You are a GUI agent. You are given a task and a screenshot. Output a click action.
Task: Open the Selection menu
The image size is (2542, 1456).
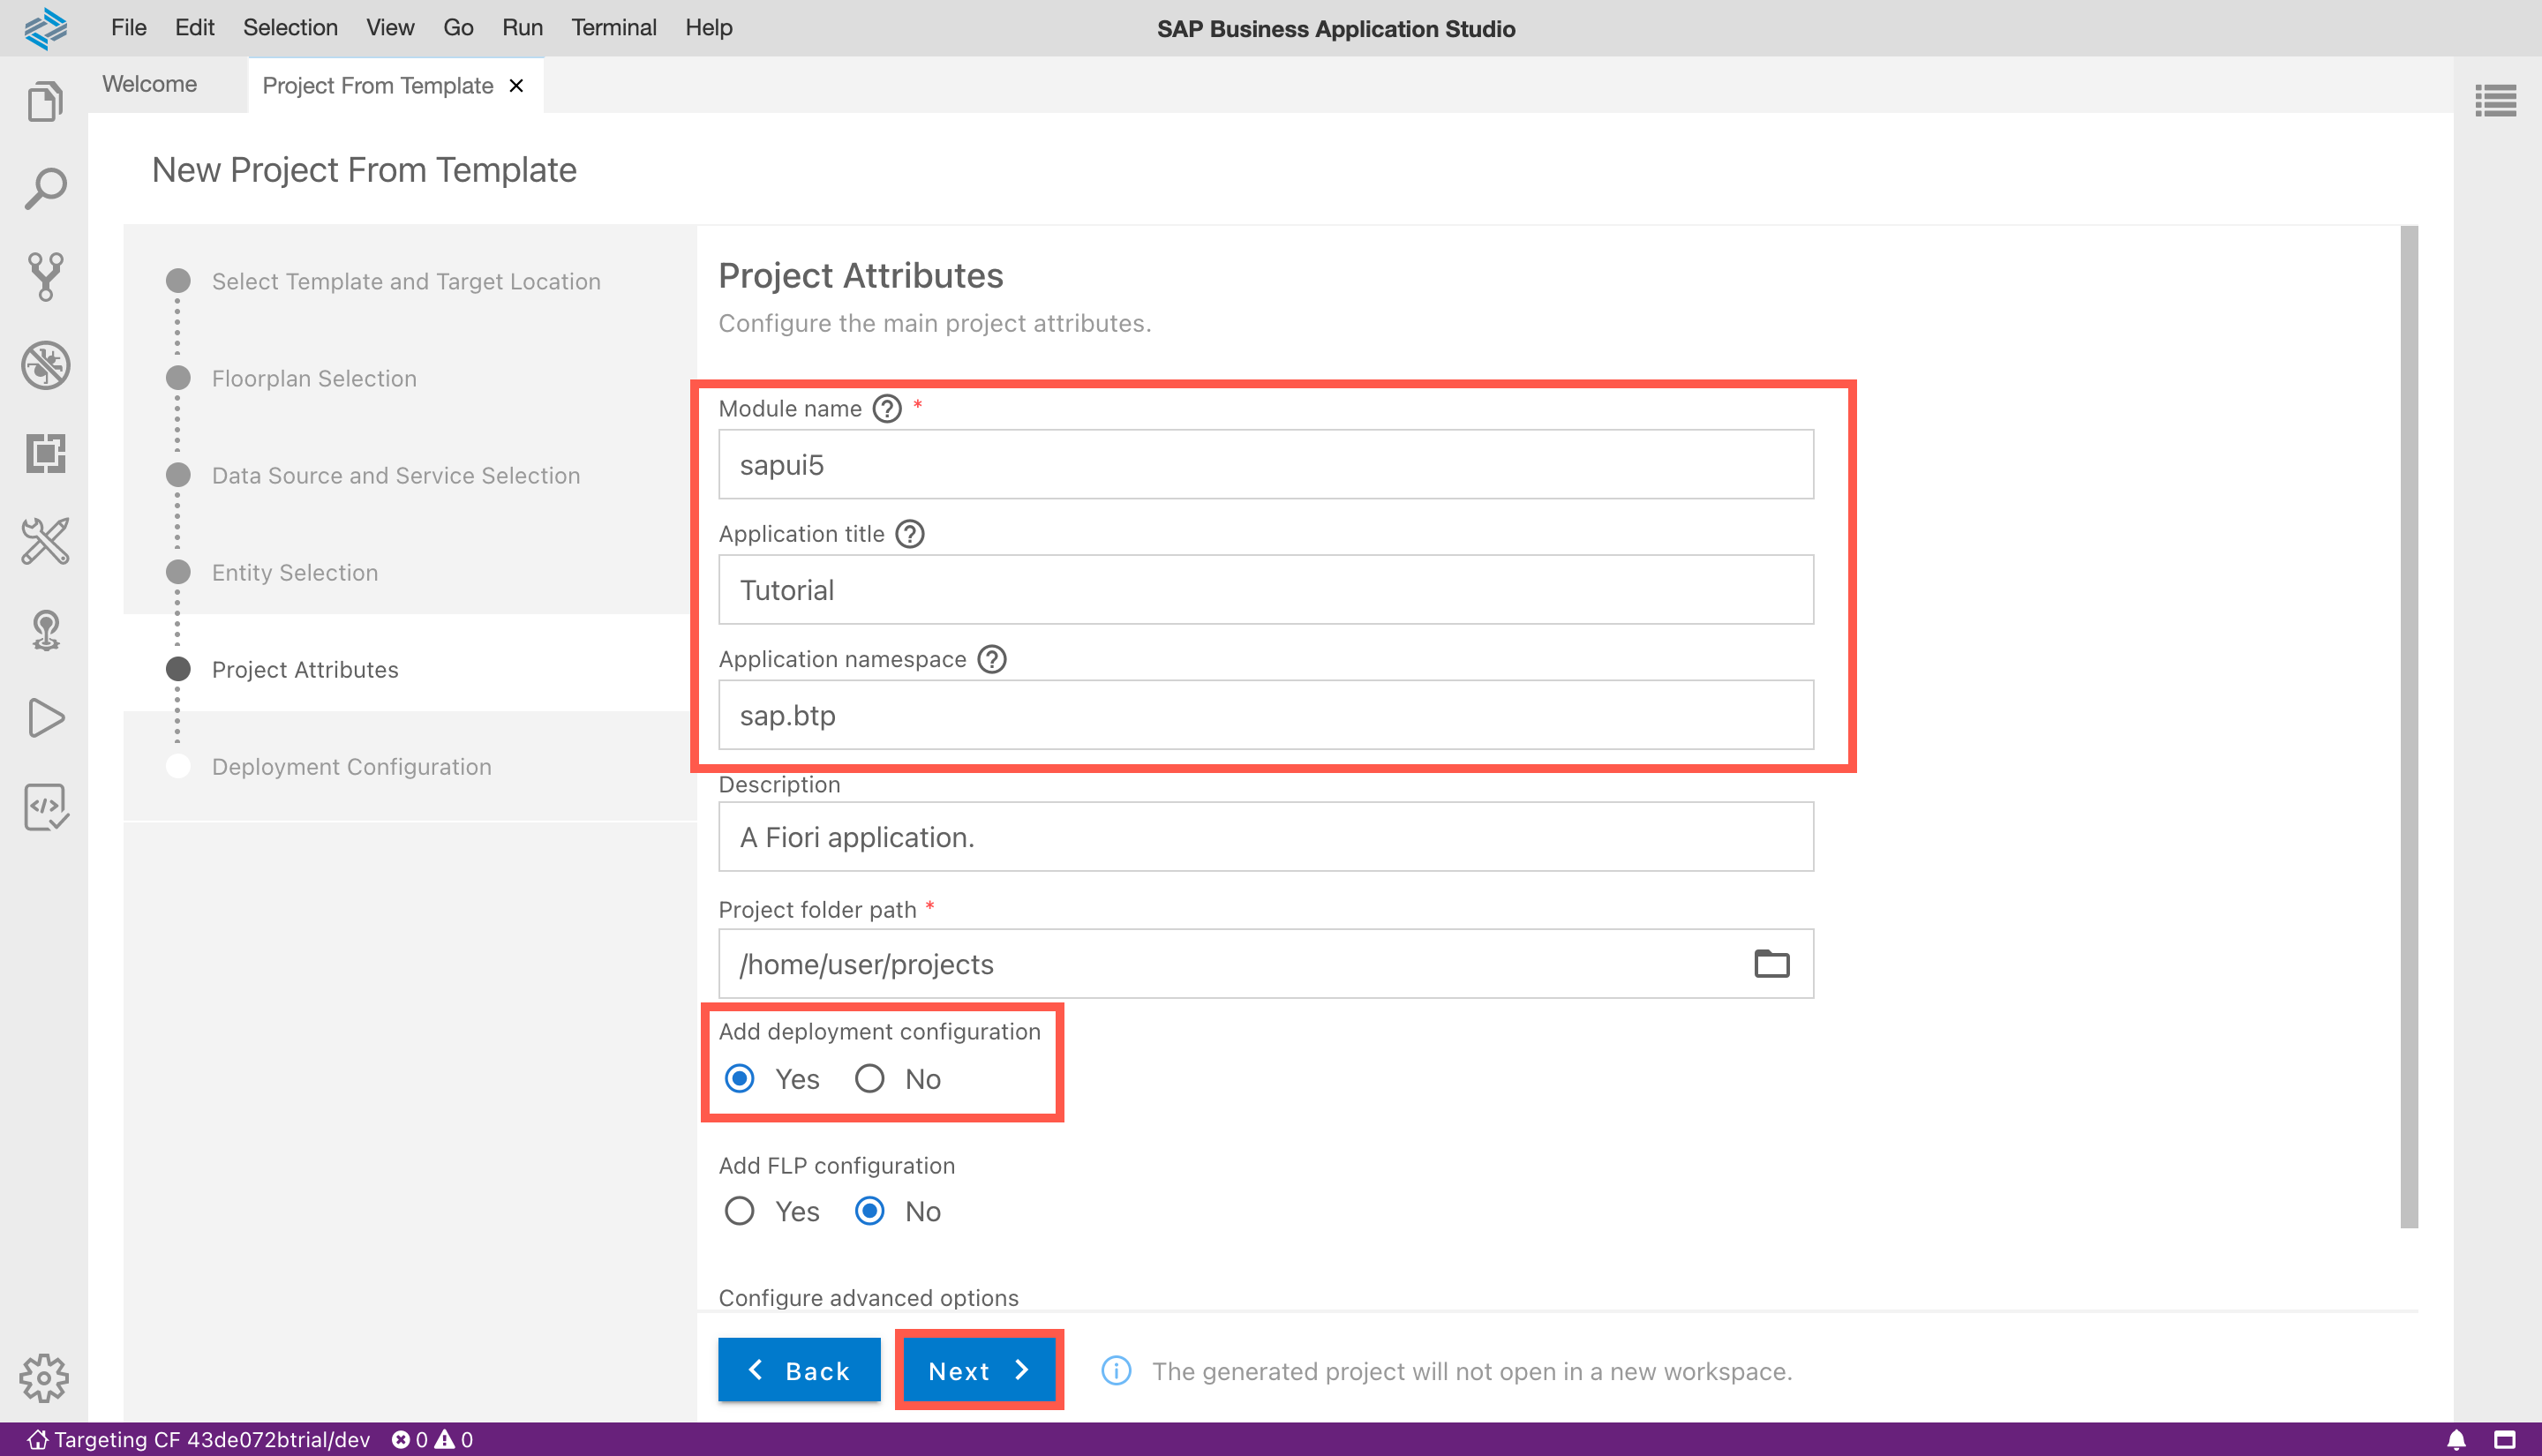click(290, 28)
